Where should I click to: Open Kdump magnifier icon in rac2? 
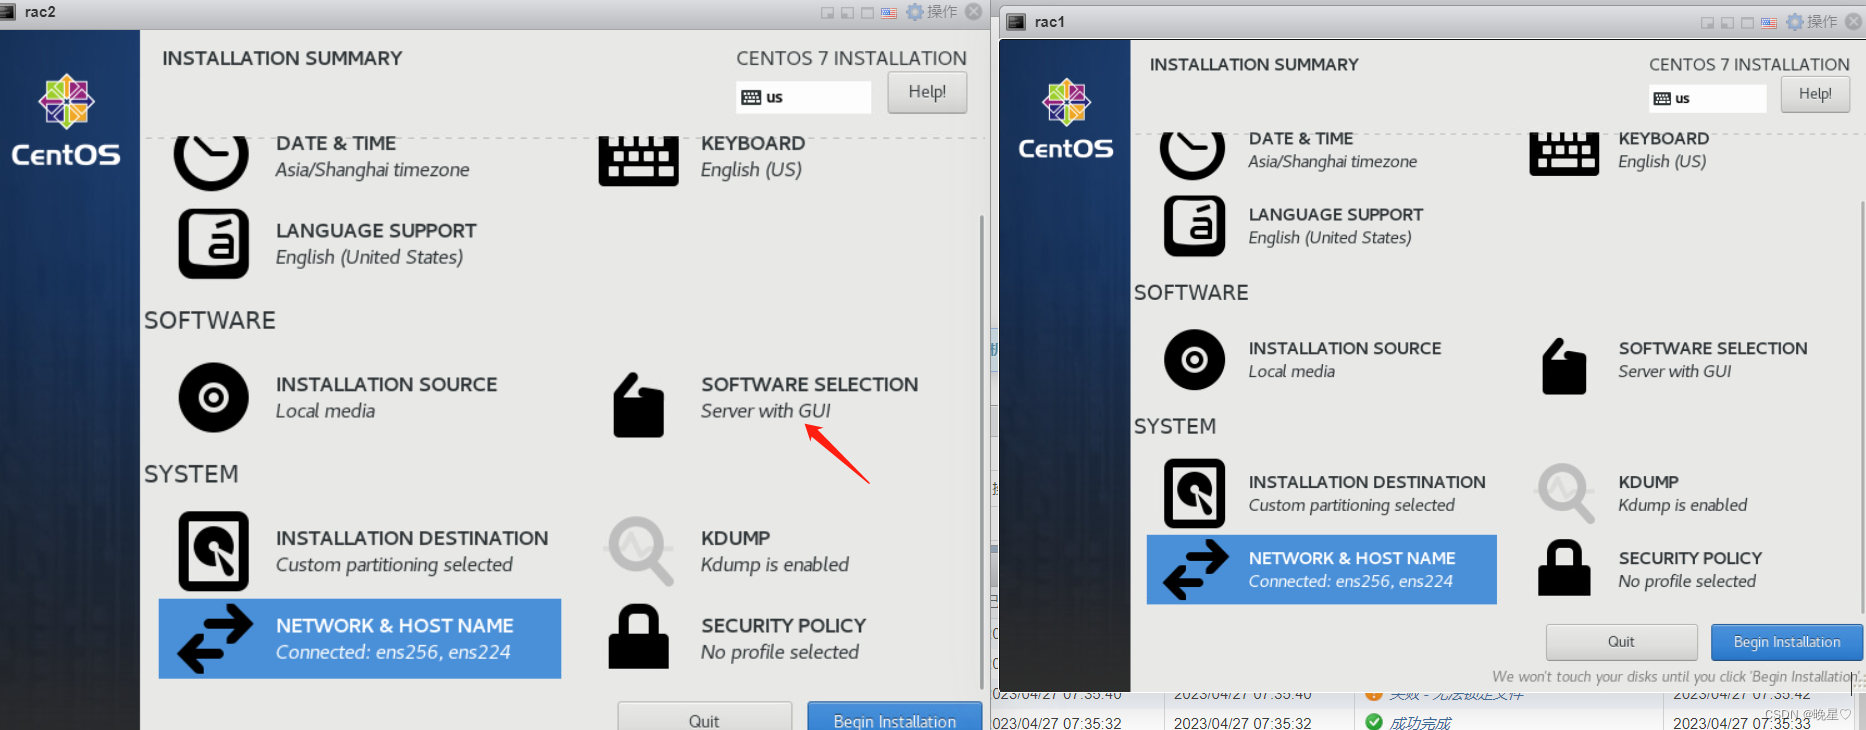click(x=639, y=550)
